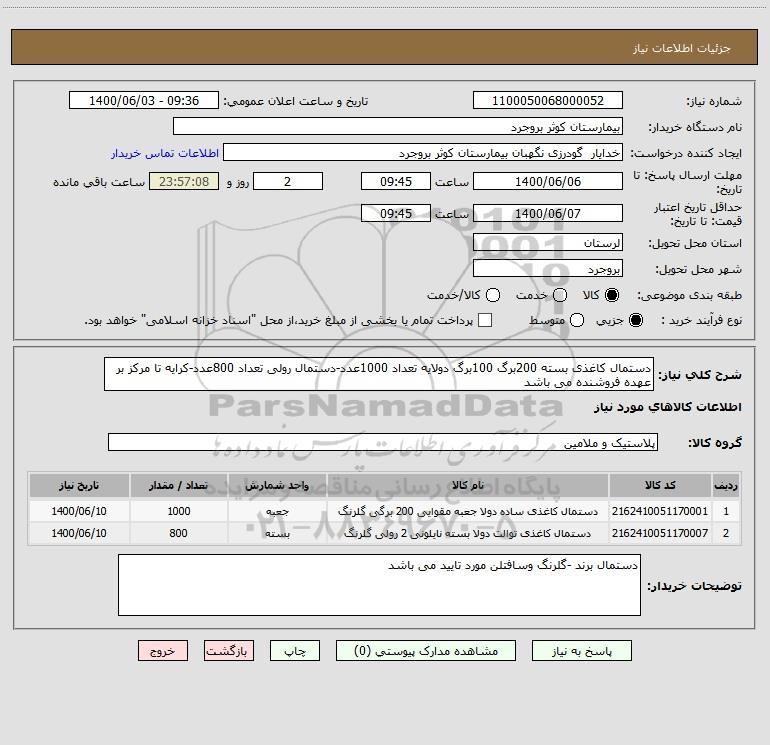This screenshot has width=770, height=745.
Task: Click the unit cell جعبه
Action: tap(277, 511)
